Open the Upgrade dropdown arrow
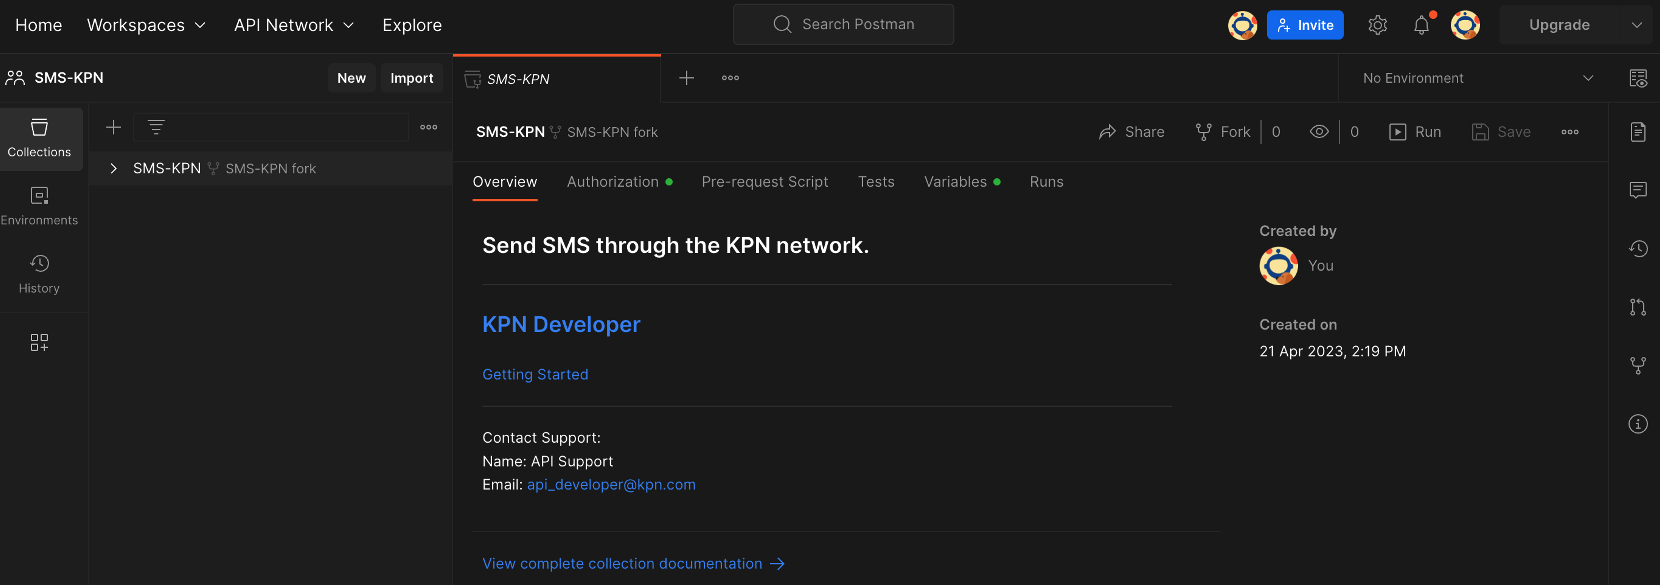 coord(1637,25)
